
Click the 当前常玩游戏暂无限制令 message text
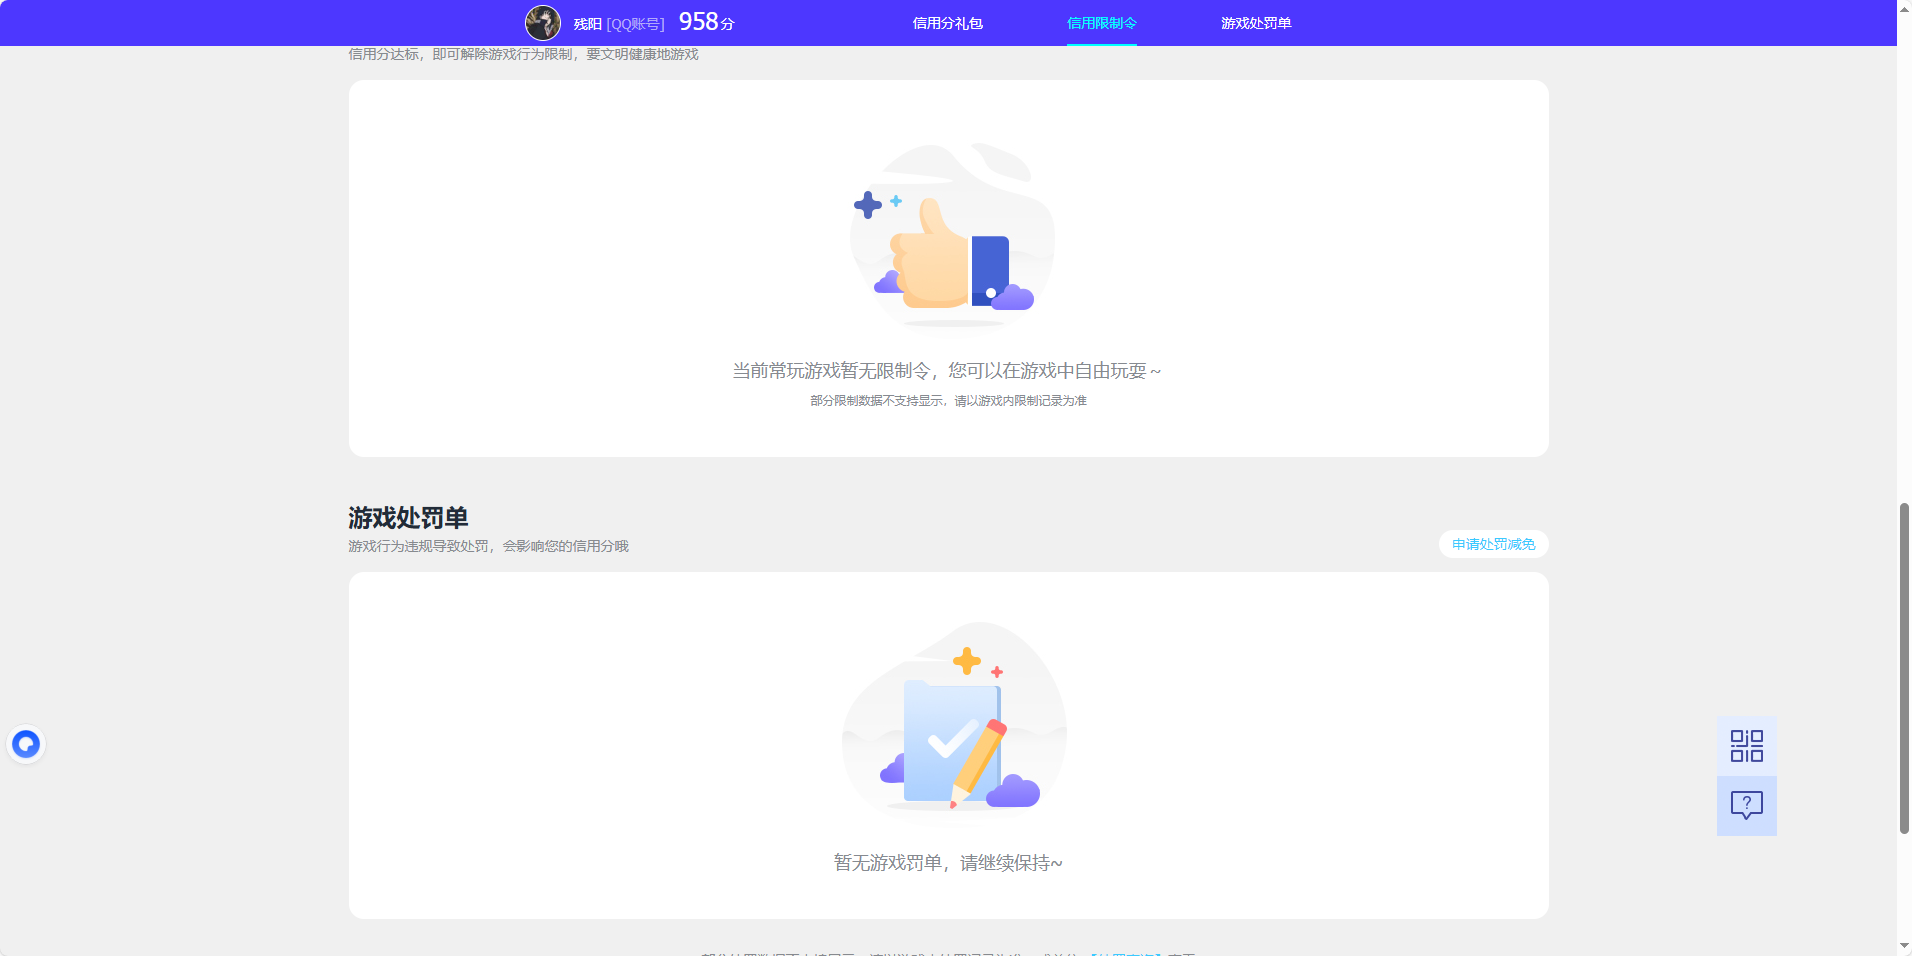(x=946, y=371)
